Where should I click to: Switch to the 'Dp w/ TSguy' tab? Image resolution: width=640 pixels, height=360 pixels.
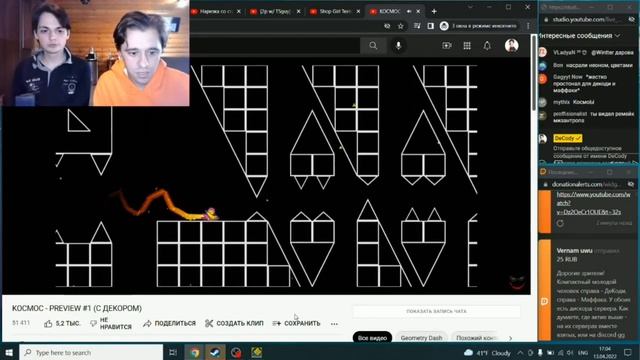click(276, 11)
